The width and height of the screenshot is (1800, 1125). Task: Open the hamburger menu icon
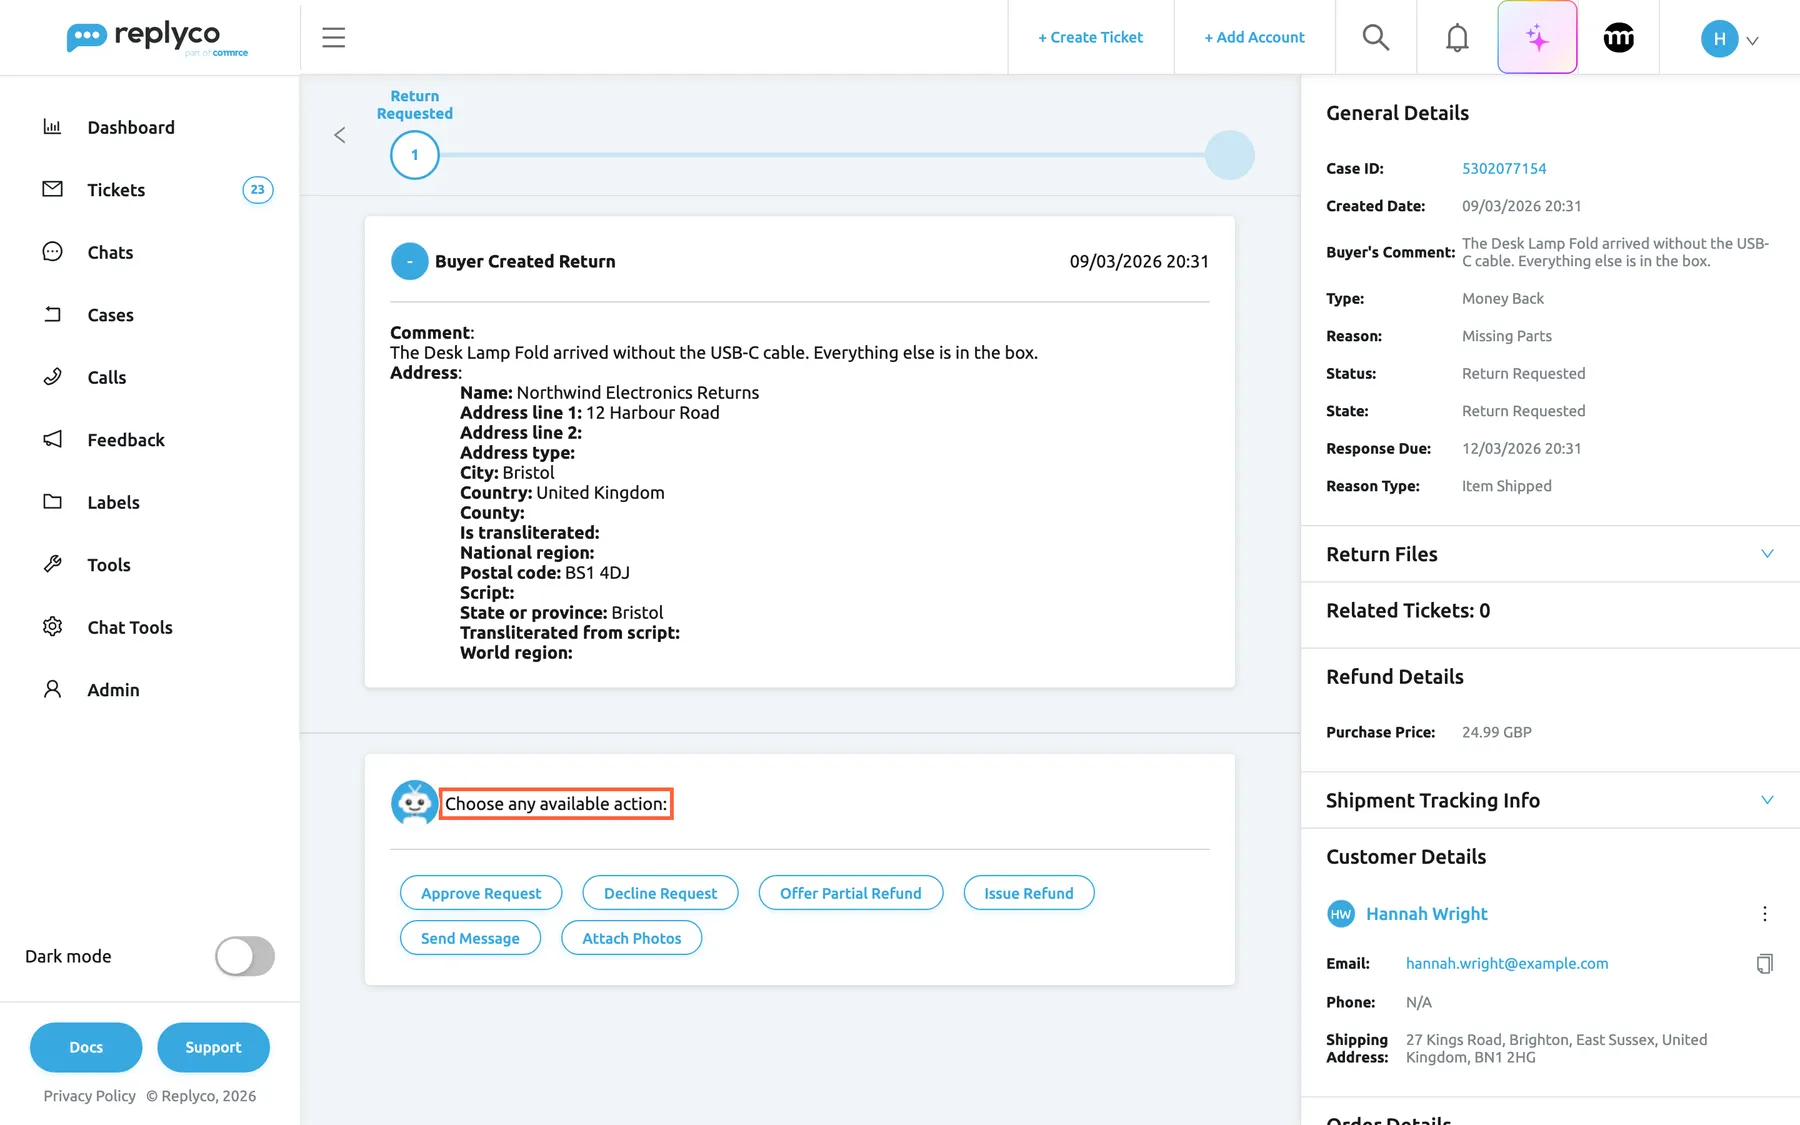click(333, 38)
